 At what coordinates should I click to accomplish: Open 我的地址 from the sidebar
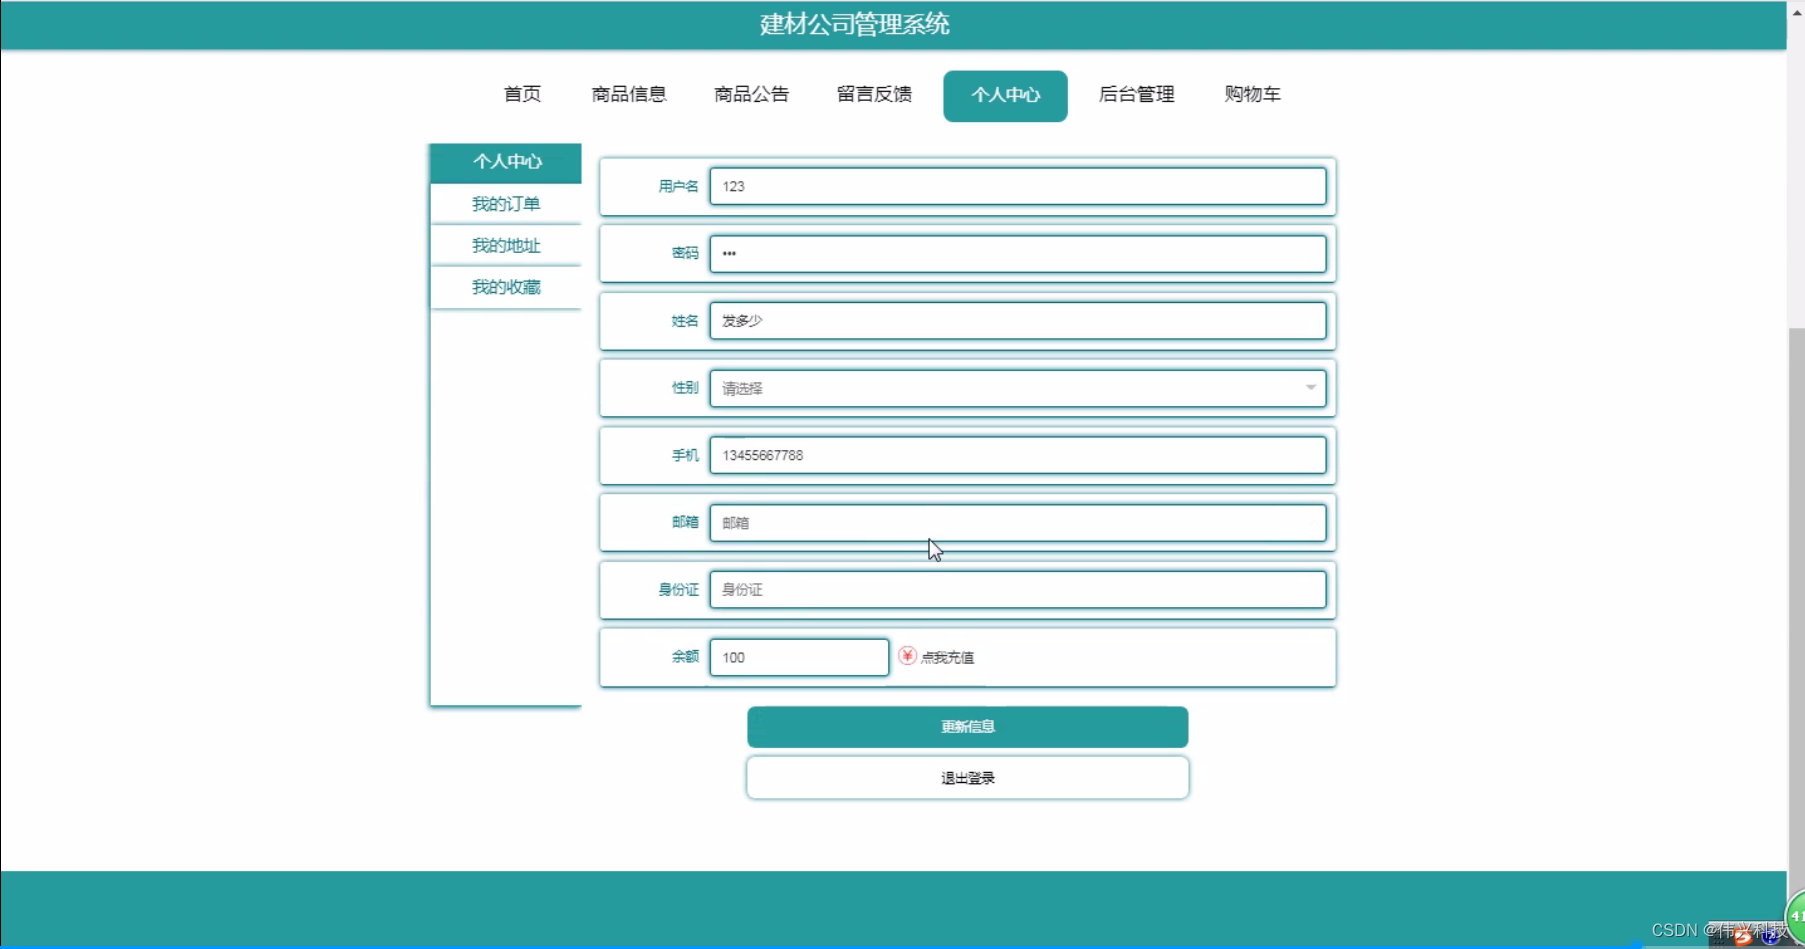coord(505,245)
